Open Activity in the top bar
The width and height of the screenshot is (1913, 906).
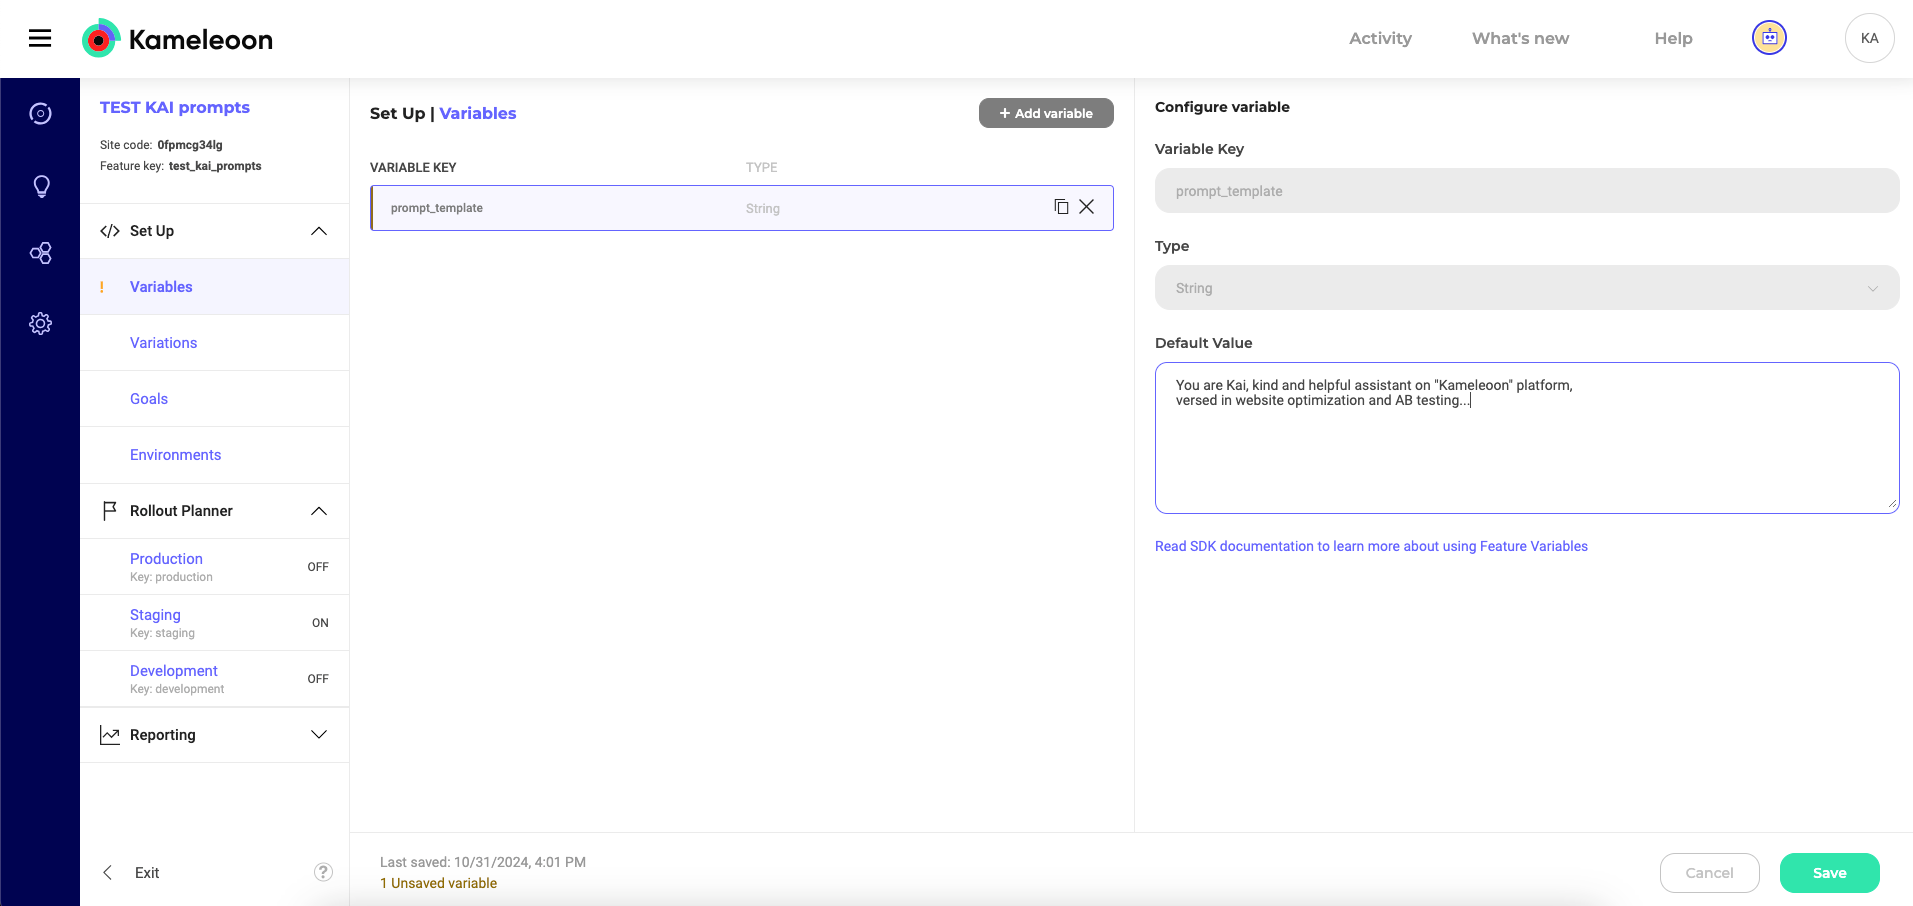(x=1380, y=38)
